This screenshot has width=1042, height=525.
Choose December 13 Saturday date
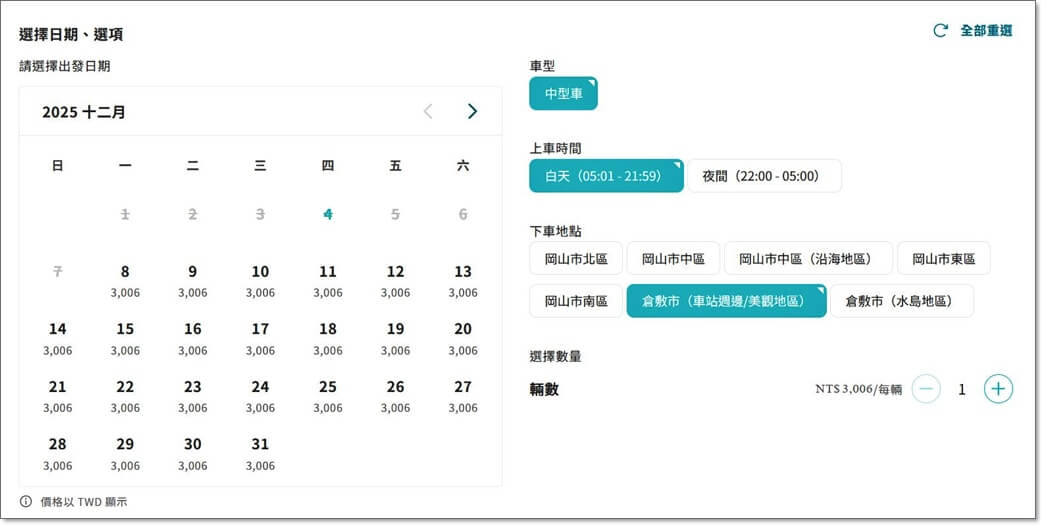pyautogui.click(x=463, y=280)
